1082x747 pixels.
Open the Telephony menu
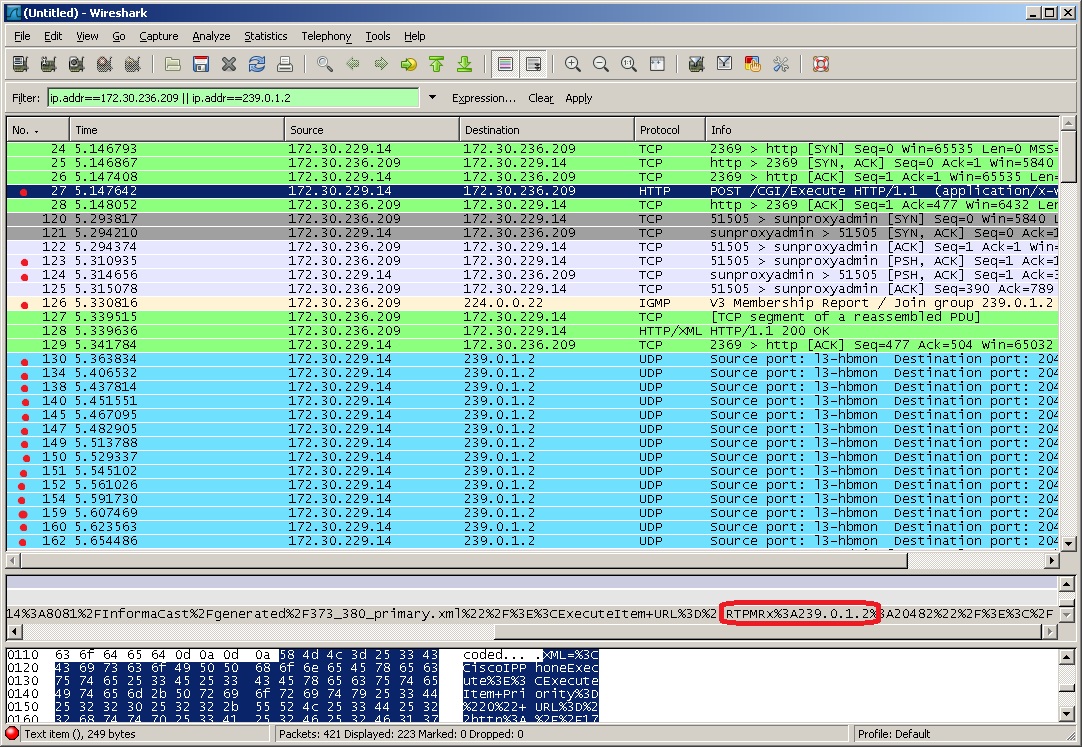click(x=326, y=36)
